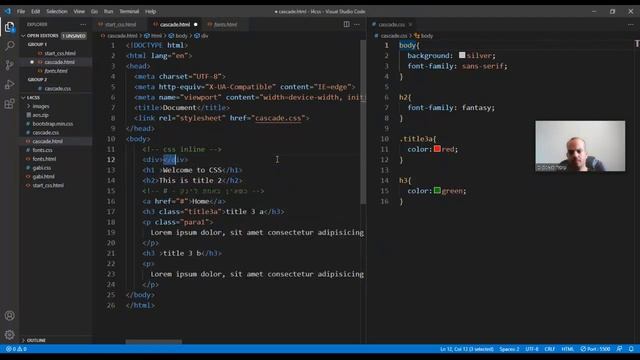This screenshot has height=360, width=640.
Task: Open cascade.css under Group 2 open editors
Action: click(58, 89)
